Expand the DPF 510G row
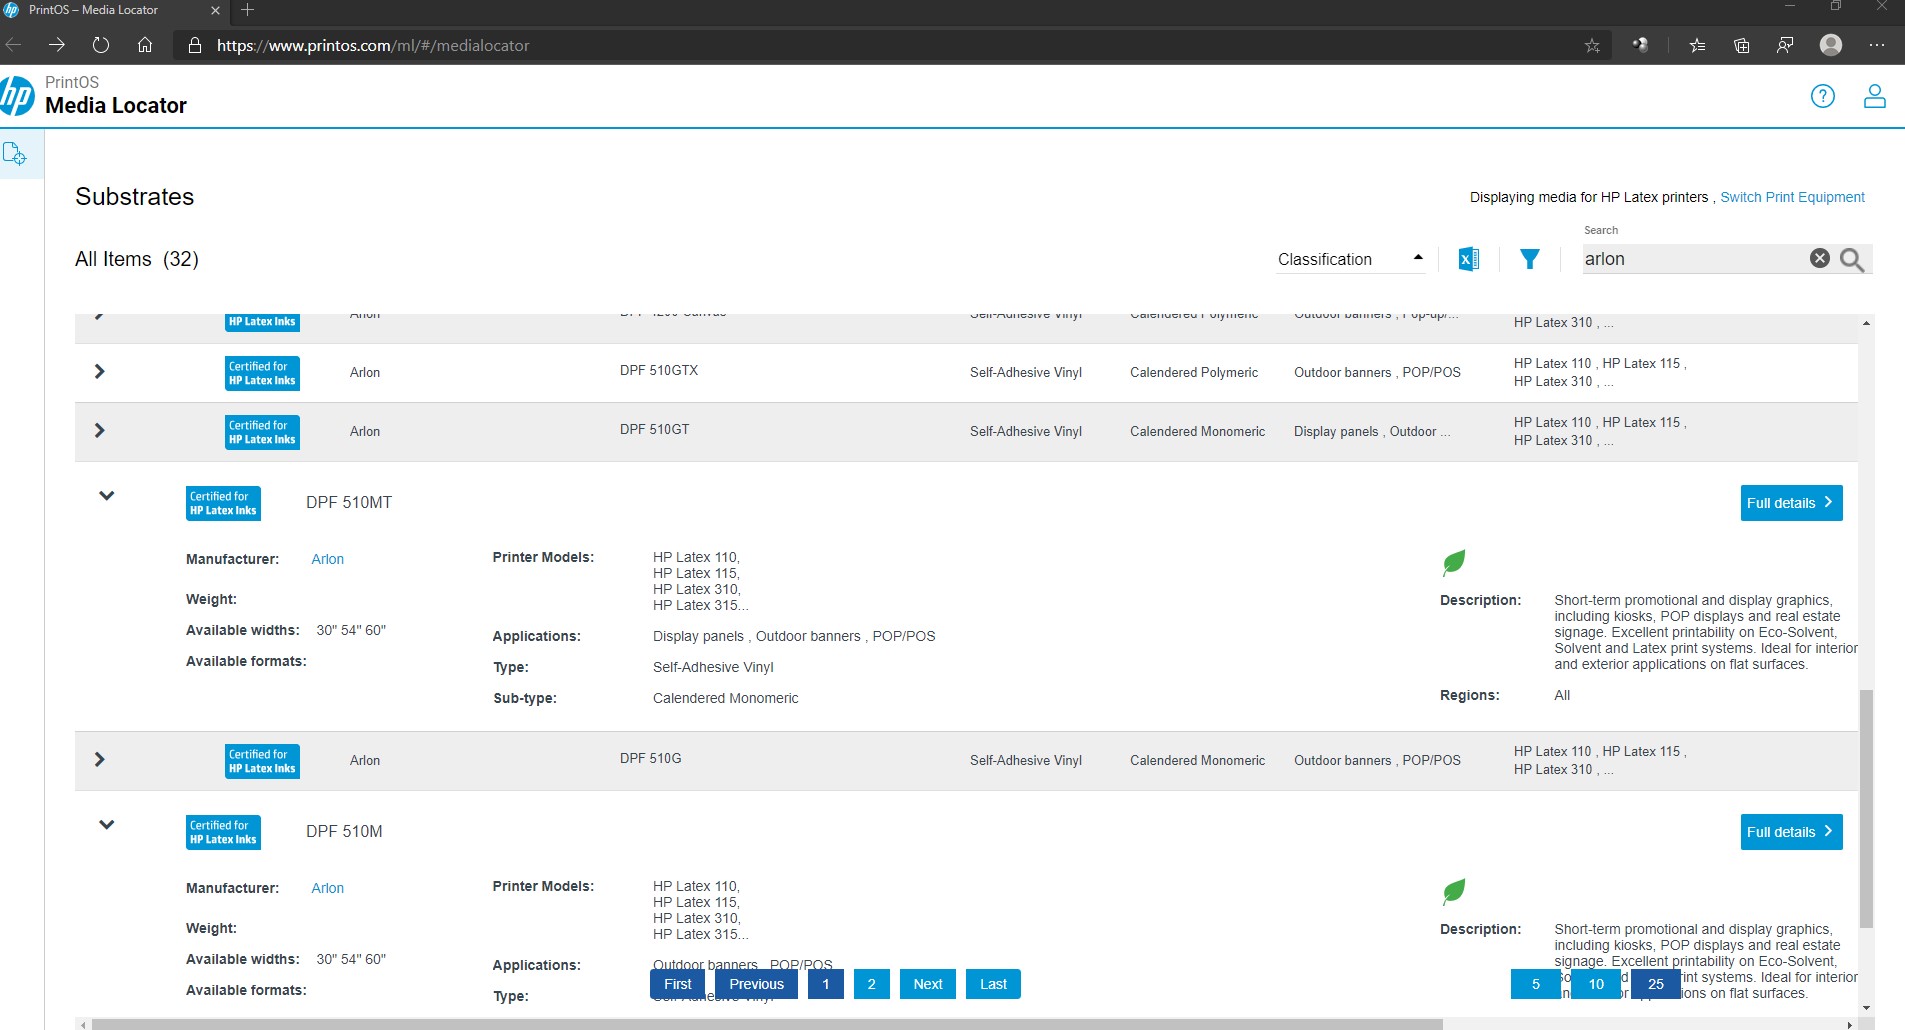Image resolution: width=1905 pixels, height=1030 pixels. click(99, 760)
